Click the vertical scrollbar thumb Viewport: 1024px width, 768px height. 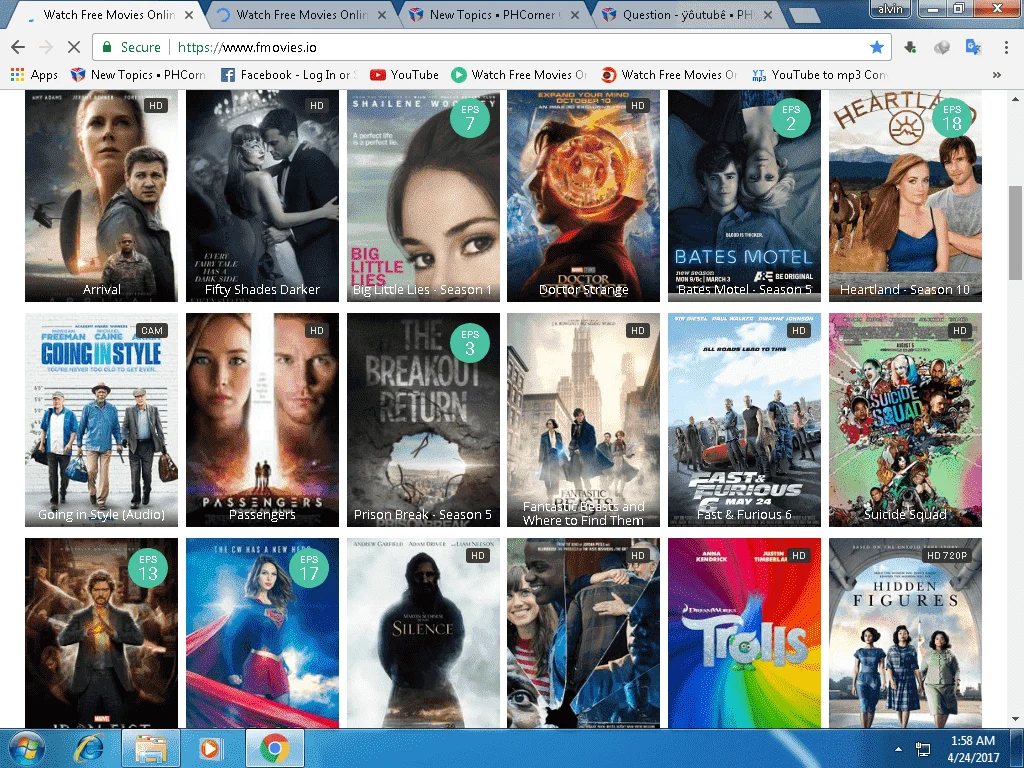[x=1015, y=232]
